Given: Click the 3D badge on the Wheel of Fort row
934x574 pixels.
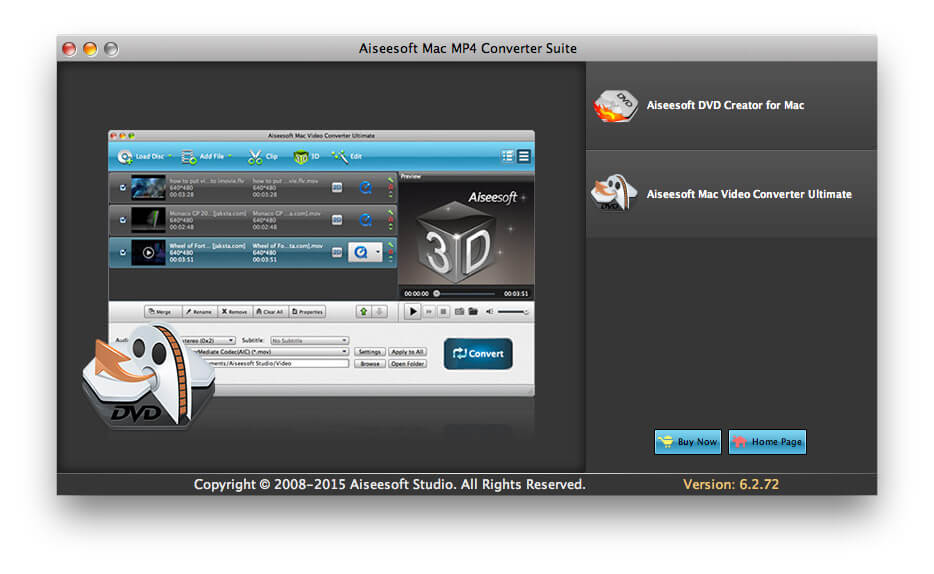Looking at the screenshot, I should [x=337, y=252].
